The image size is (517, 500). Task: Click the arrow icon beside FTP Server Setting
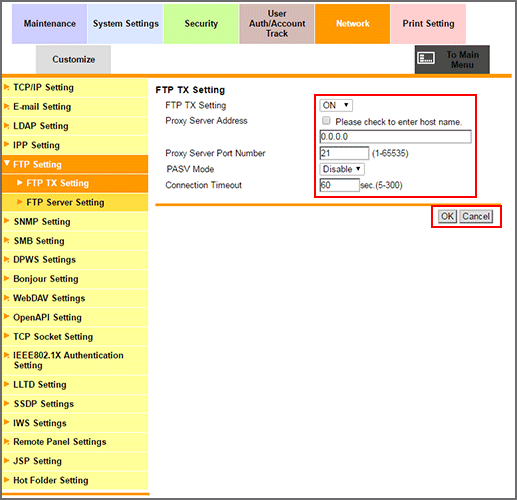point(20,202)
